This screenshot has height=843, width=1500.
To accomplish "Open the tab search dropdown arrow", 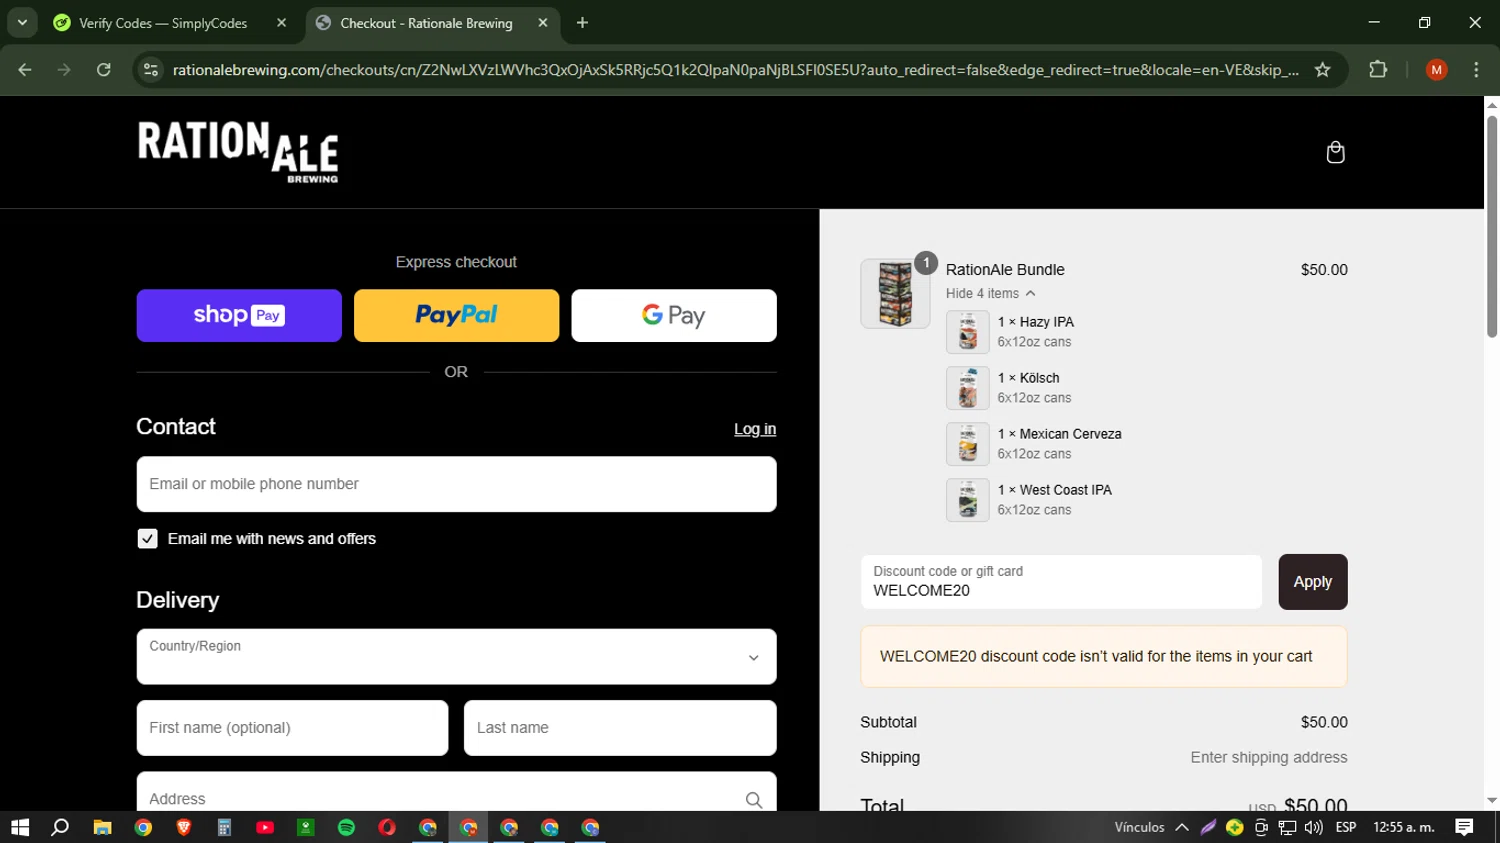I will click(x=22, y=22).
